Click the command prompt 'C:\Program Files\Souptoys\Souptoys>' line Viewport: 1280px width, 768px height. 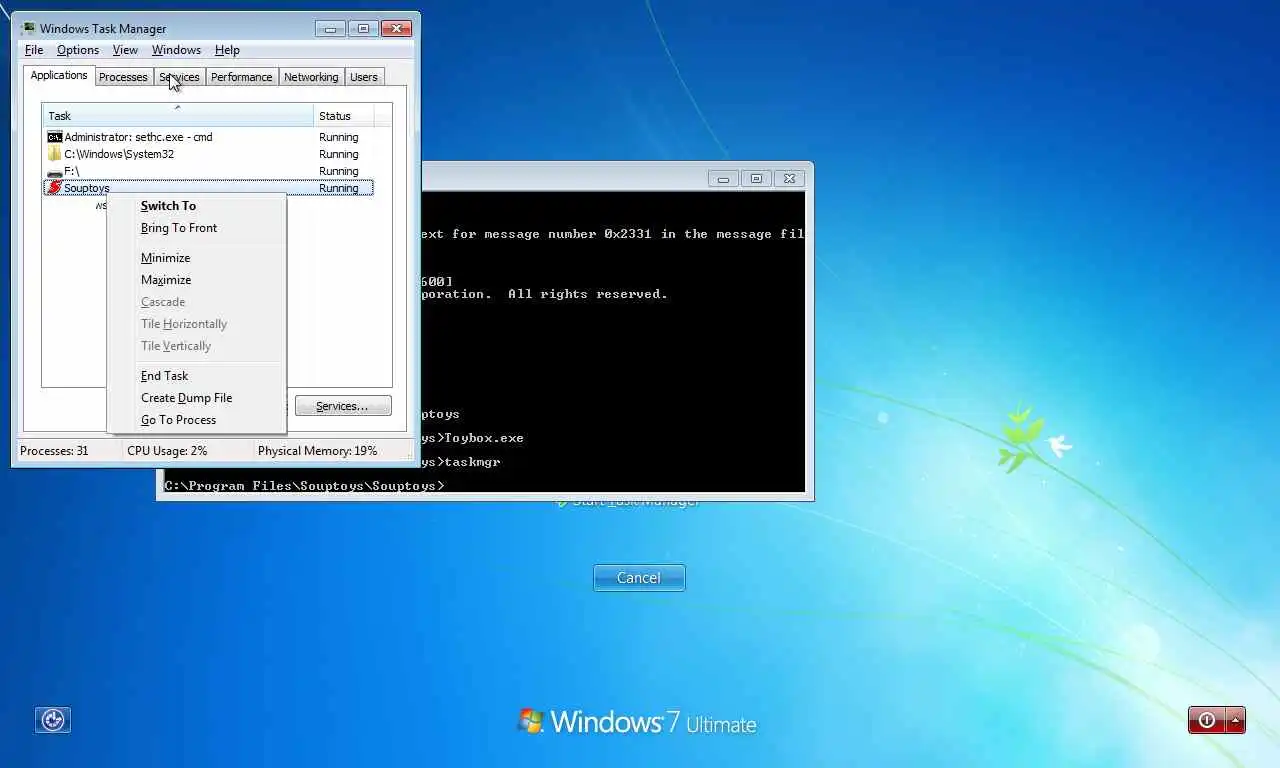(304, 486)
